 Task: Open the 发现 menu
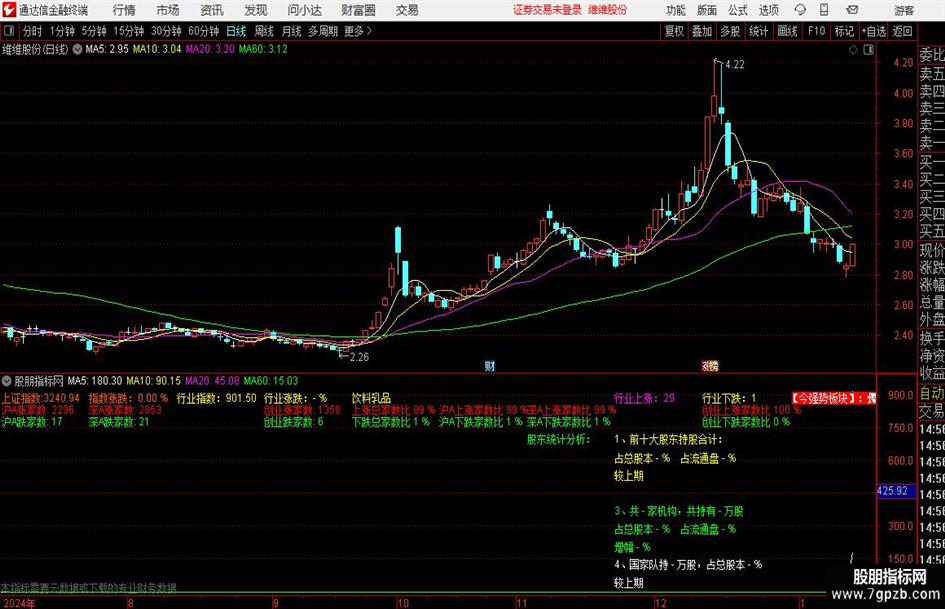pyautogui.click(x=256, y=10)
